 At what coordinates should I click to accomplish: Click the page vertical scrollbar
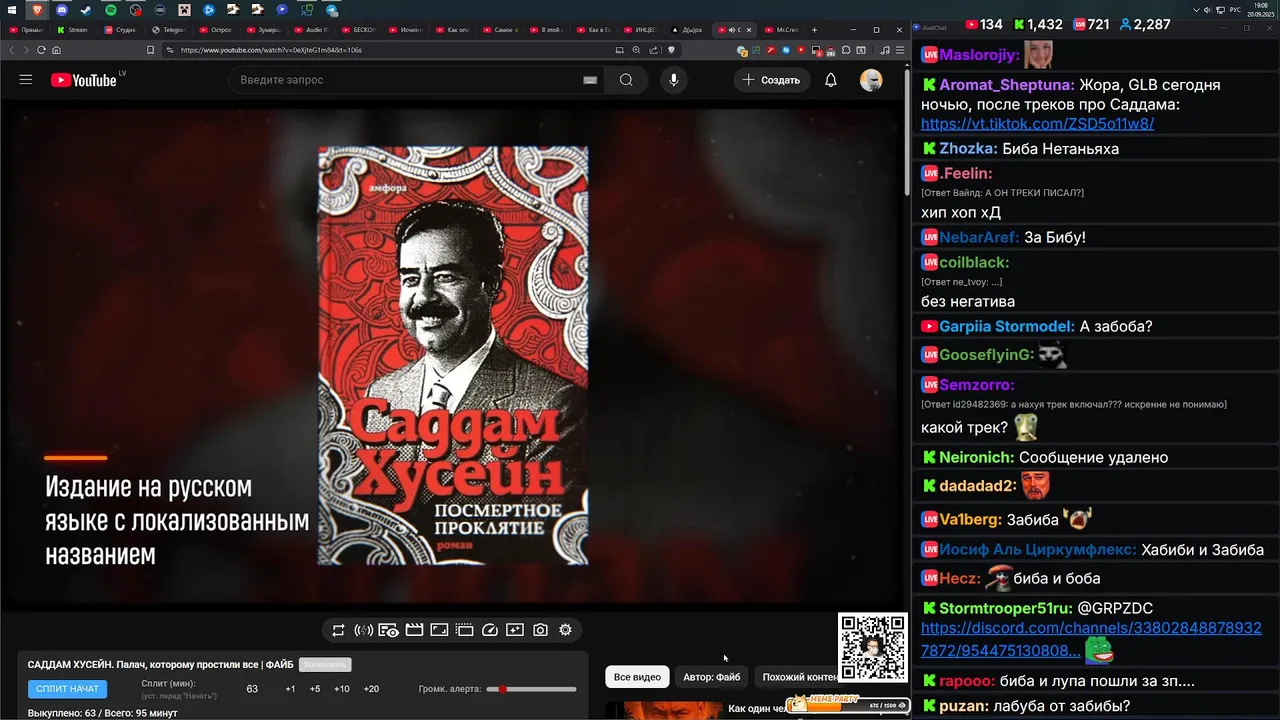tap(907, 130)
